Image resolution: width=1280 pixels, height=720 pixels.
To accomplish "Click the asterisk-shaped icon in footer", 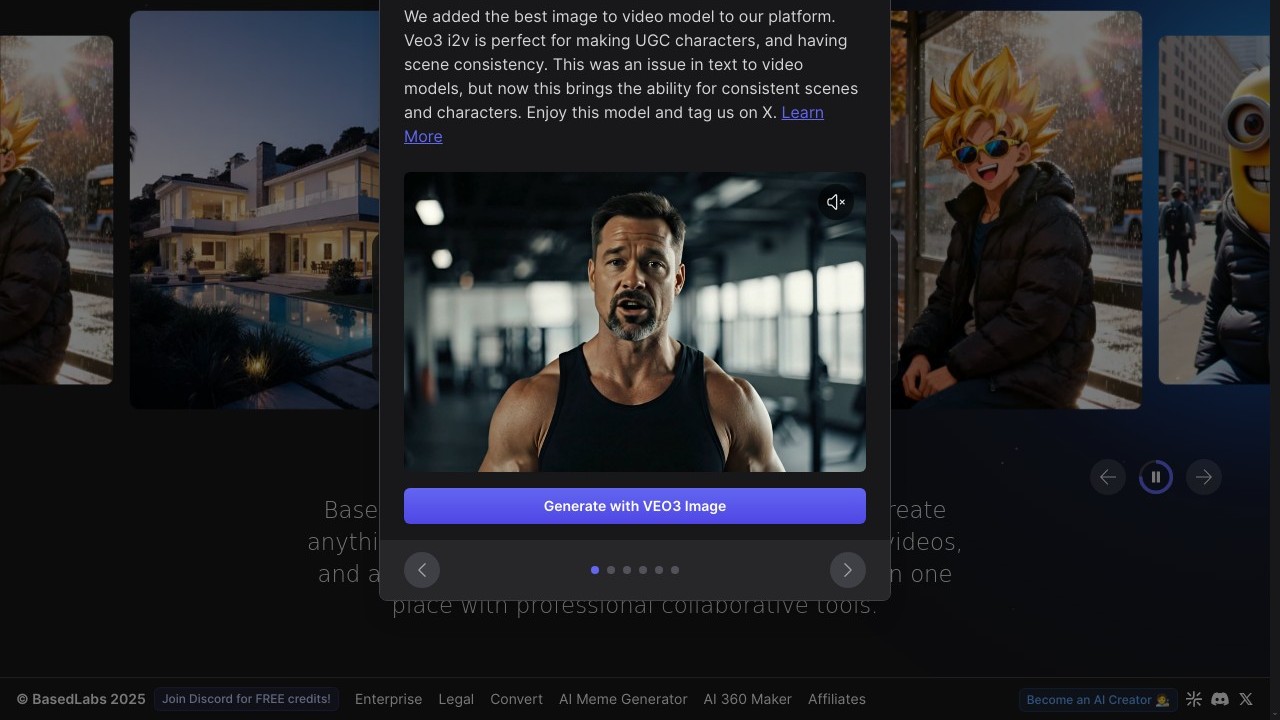I will click(x=1194, y=699).
